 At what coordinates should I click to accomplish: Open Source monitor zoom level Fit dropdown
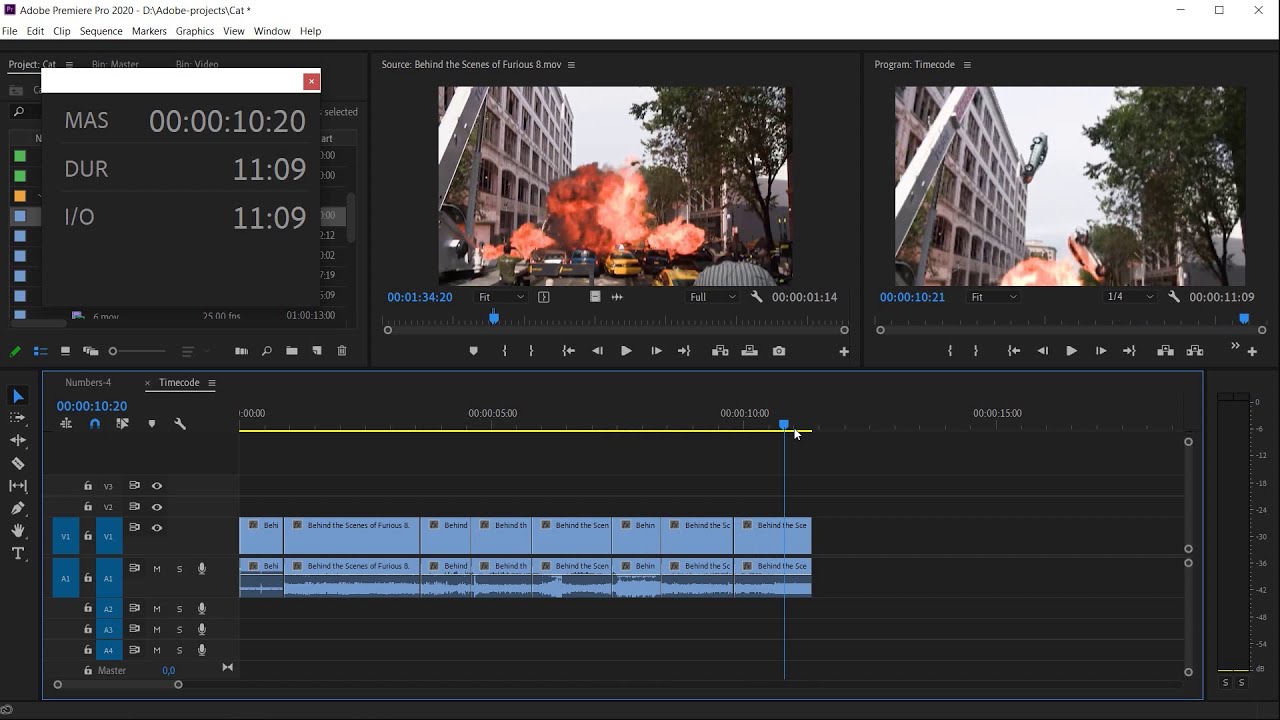pyautogui.click(x=501, y=297)
